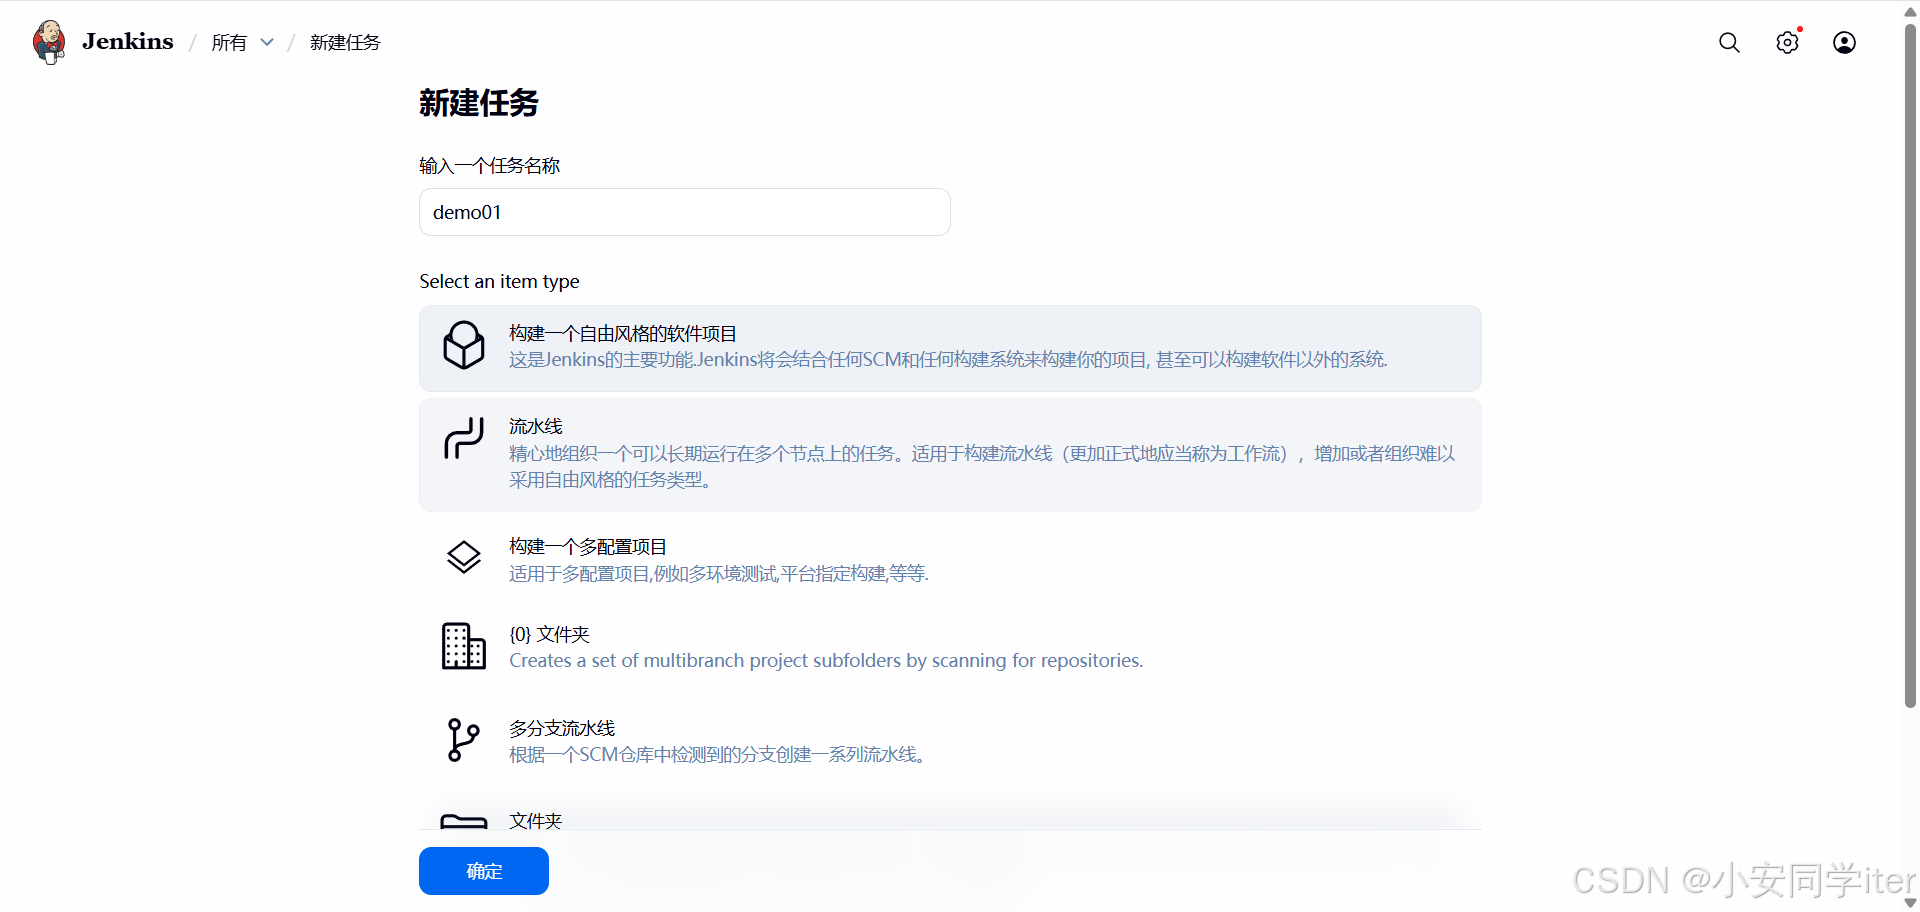Click the organization folder building icon
Image resolution: width=1920 pixels, height=912 pixels.
pos(464,646)
